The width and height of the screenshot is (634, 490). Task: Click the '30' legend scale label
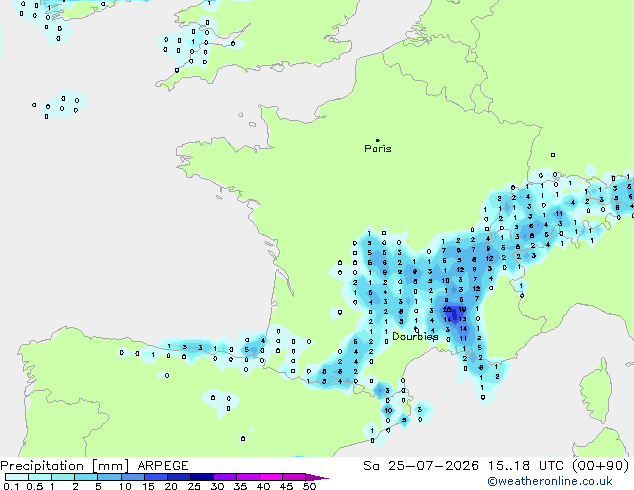point(218,486)
